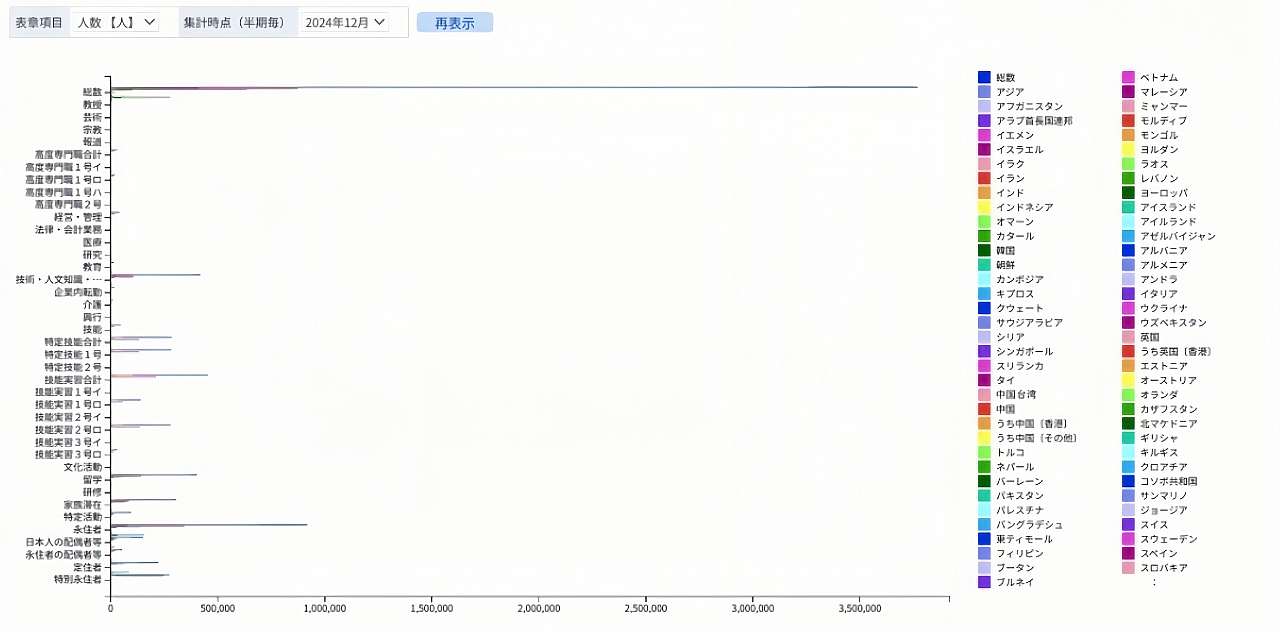Screen dimensions: 1280x633
Task: Click the 高度専門職合計 axis label
Action: [68, 154]
